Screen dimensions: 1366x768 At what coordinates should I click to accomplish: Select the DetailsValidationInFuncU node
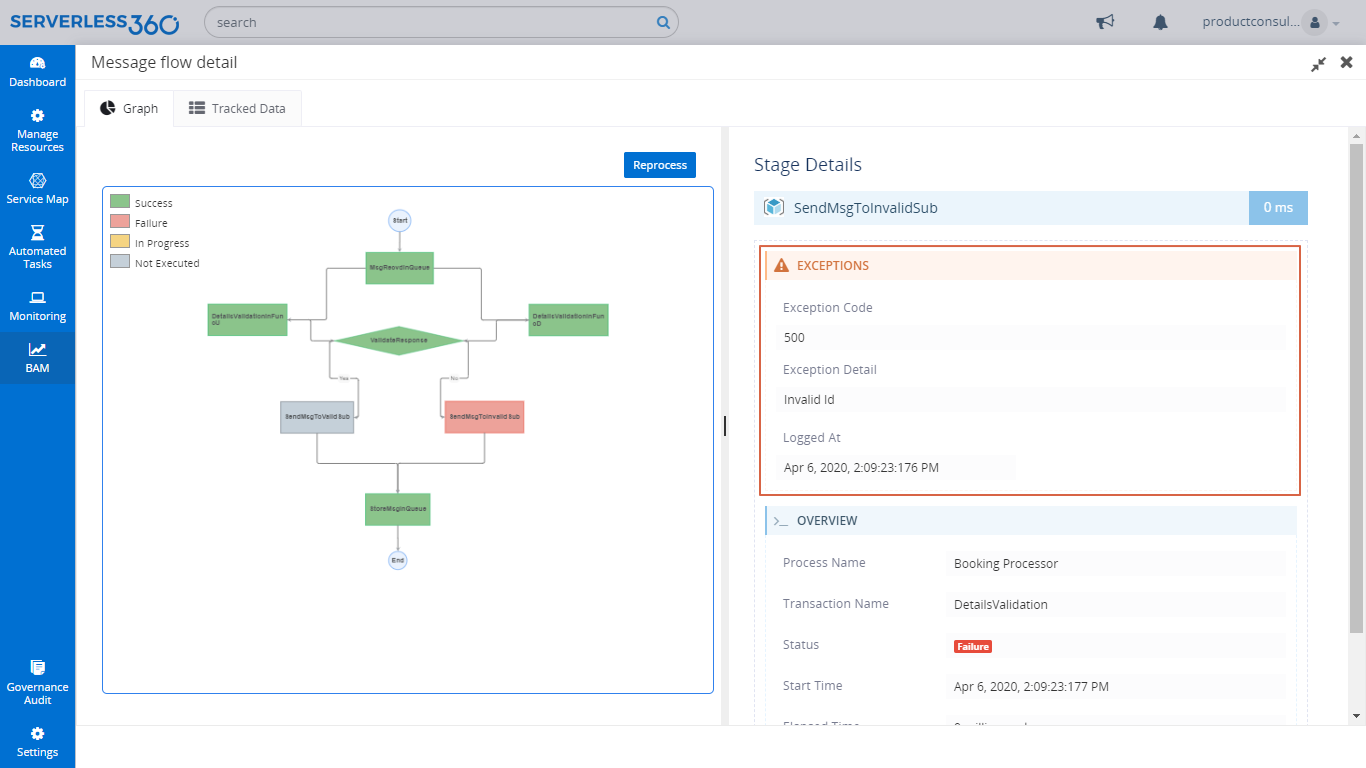[248, 319]
